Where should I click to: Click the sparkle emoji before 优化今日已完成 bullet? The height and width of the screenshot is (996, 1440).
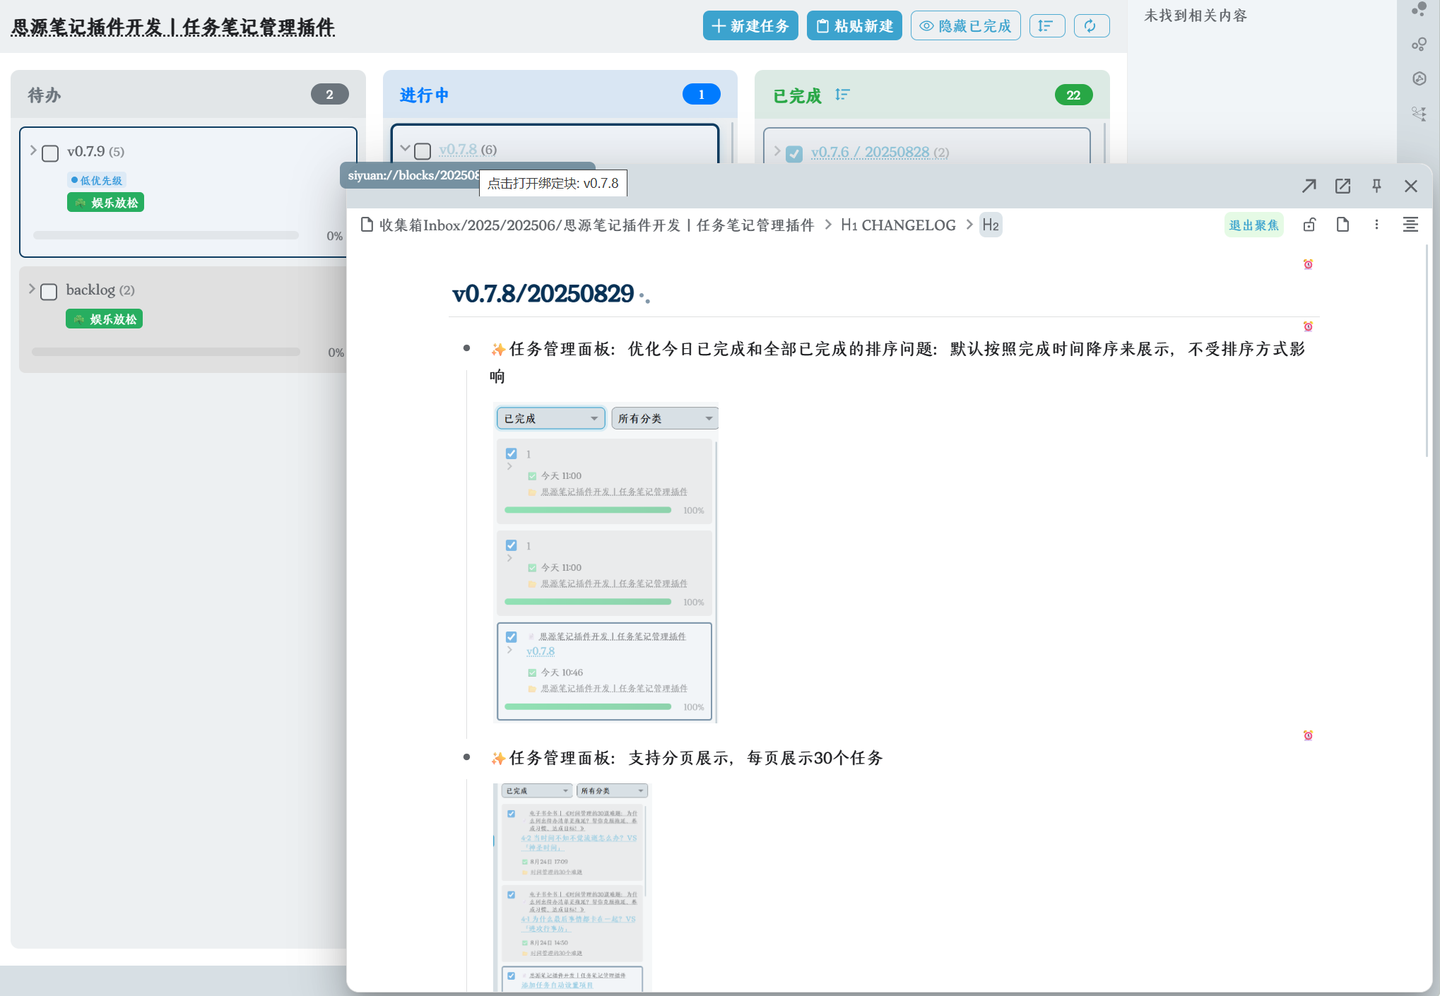(x=498, y=349)
